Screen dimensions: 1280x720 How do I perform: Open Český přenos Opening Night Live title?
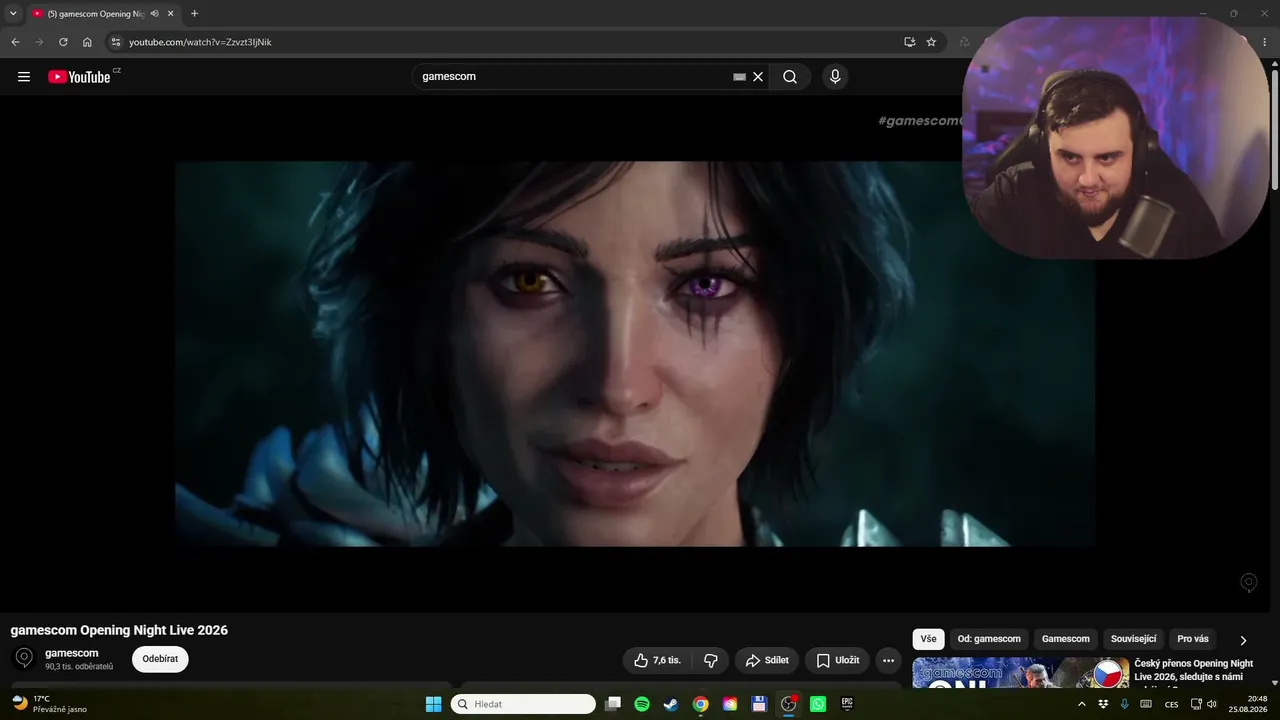point(1194,670)
